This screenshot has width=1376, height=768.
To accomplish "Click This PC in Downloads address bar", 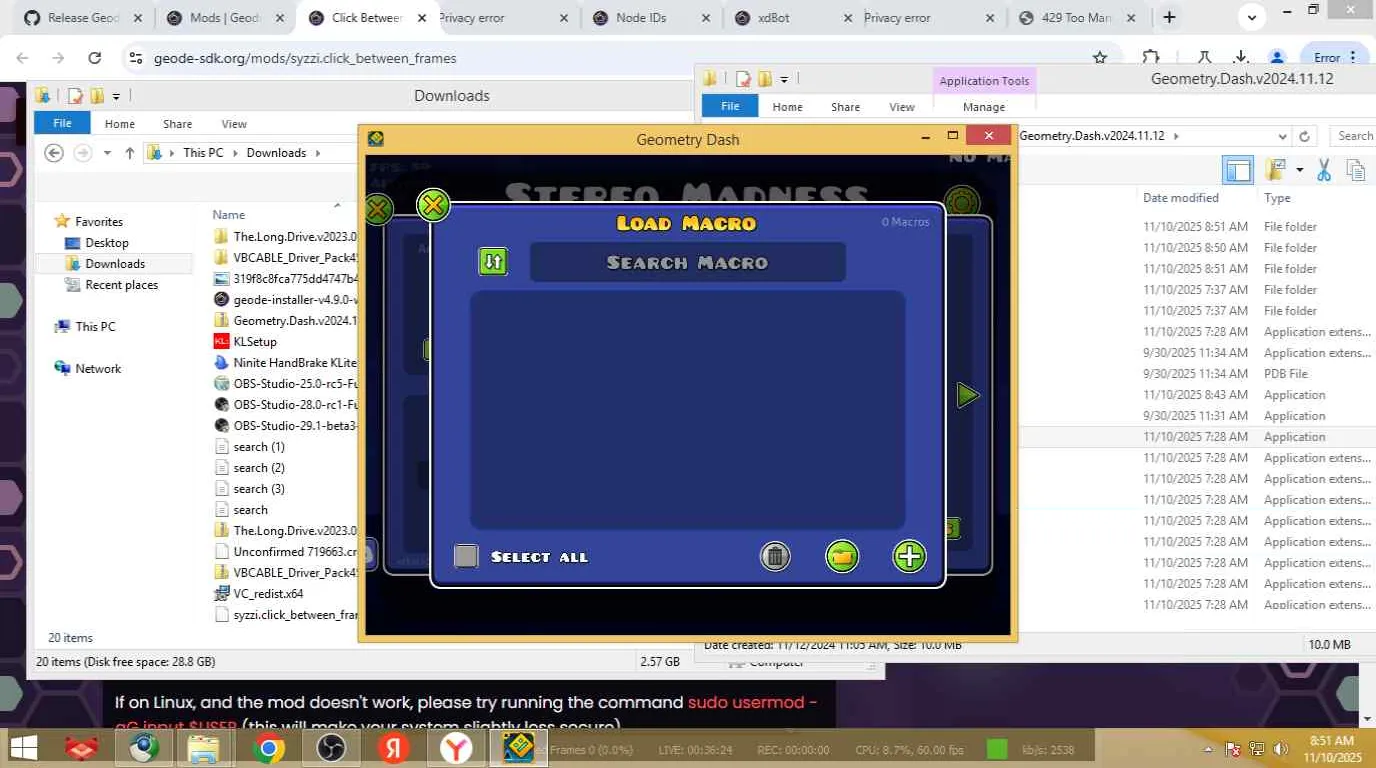I will click(203, 153).
